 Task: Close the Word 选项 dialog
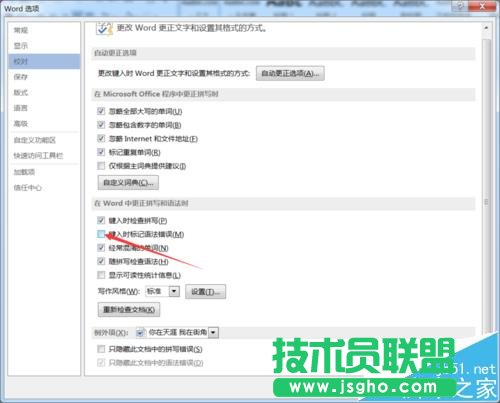(483, 6)
